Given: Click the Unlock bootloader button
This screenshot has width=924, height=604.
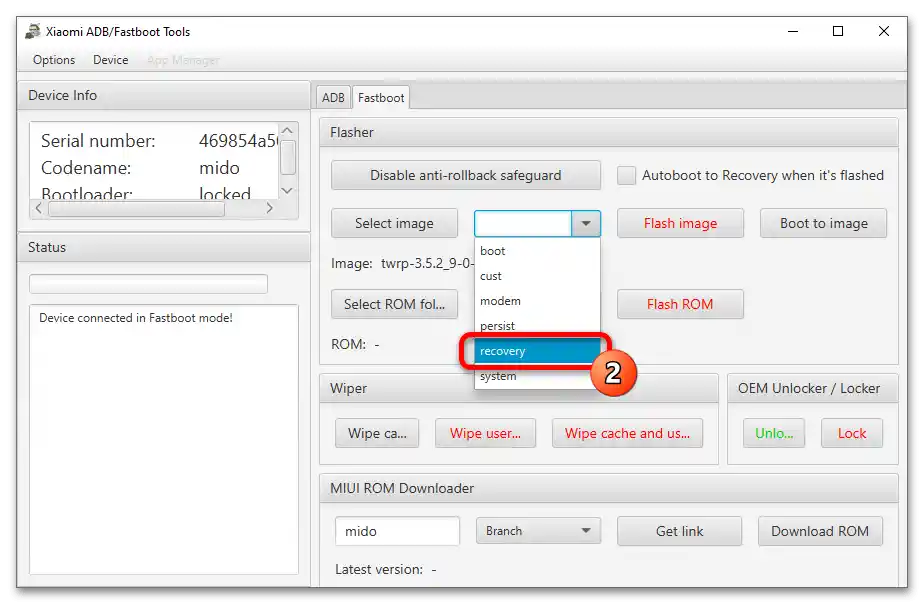Looking at the screenshot, I should pos(774,433).
